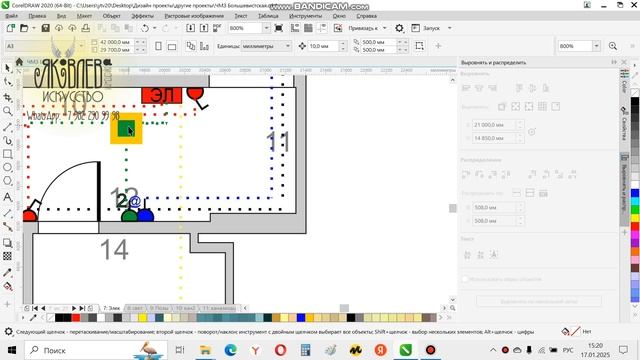Click the Print icon in toolbar

point(86,28)
